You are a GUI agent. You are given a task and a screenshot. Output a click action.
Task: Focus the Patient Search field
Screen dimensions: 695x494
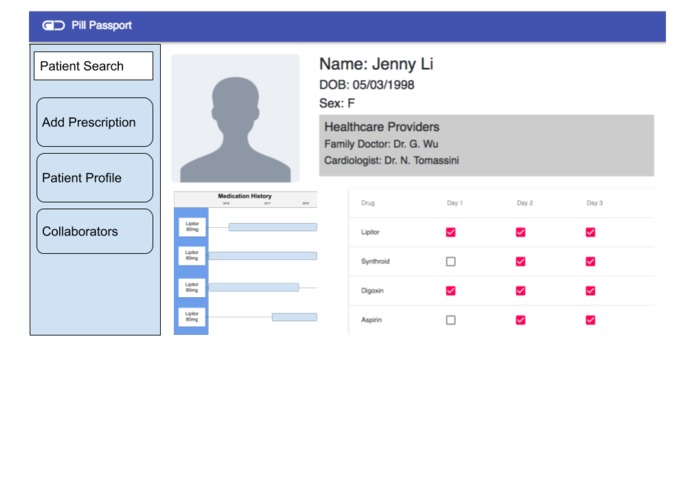click(x=94, y=66)
